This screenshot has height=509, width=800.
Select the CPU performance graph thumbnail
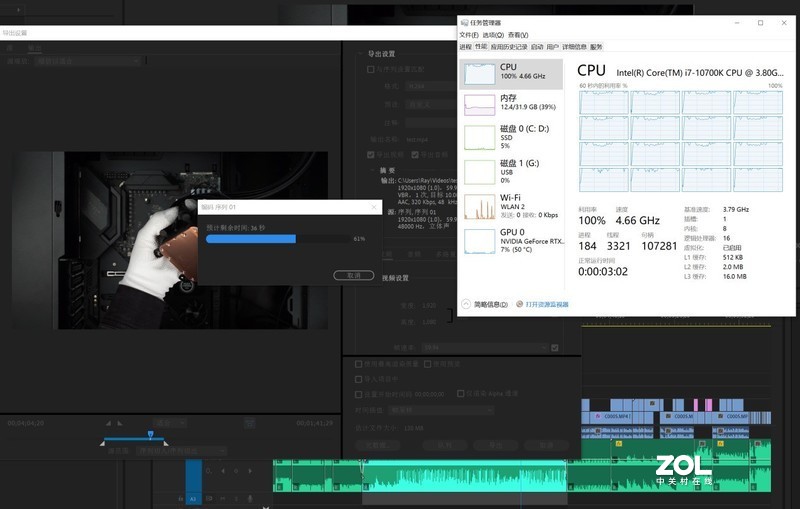click(x=479, y=73)
